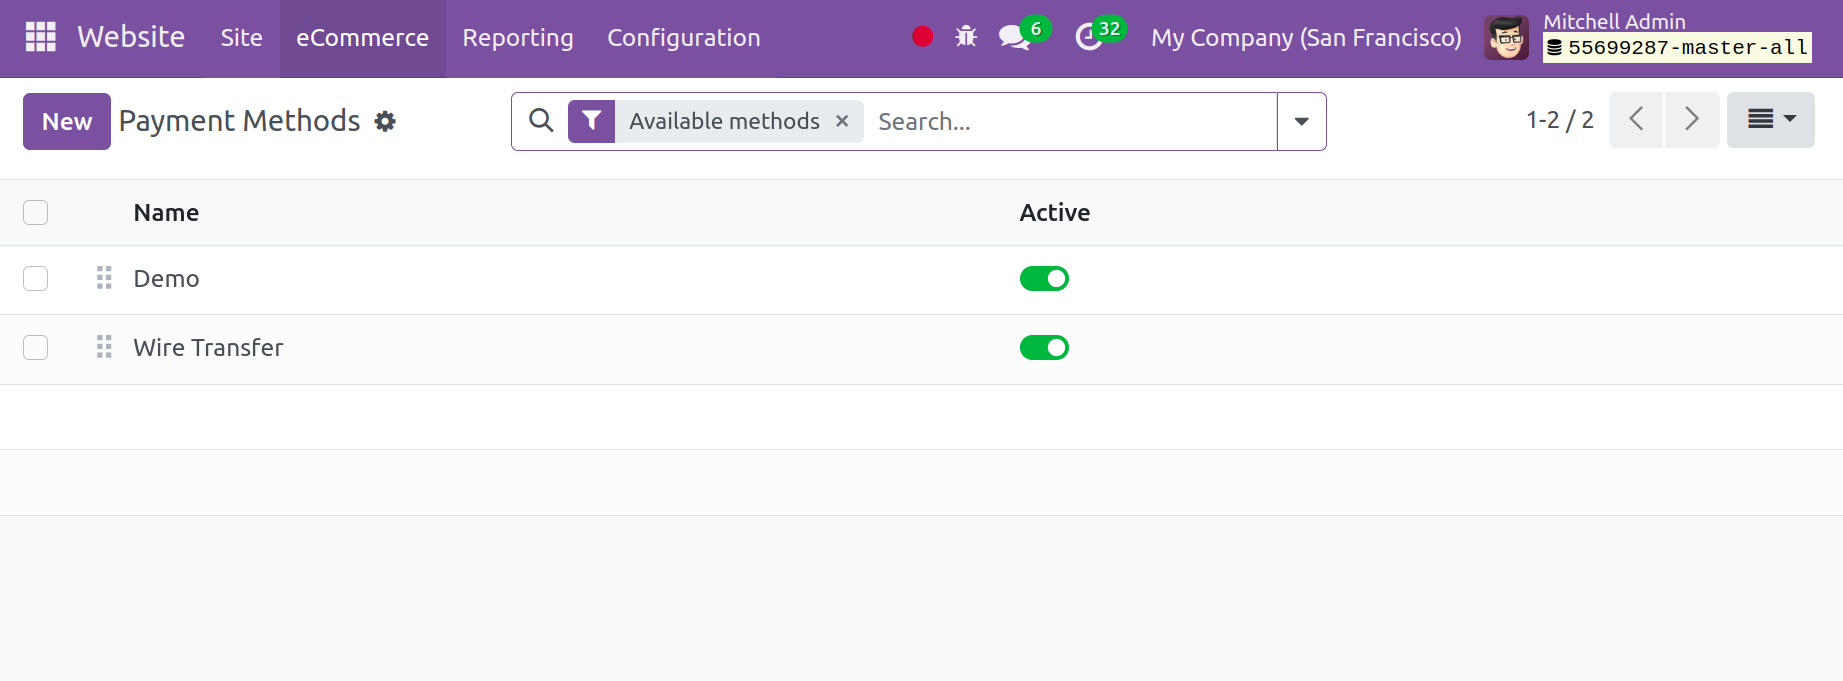
Task: Open the Wire Transfer payment method
Action: point(208,348)
